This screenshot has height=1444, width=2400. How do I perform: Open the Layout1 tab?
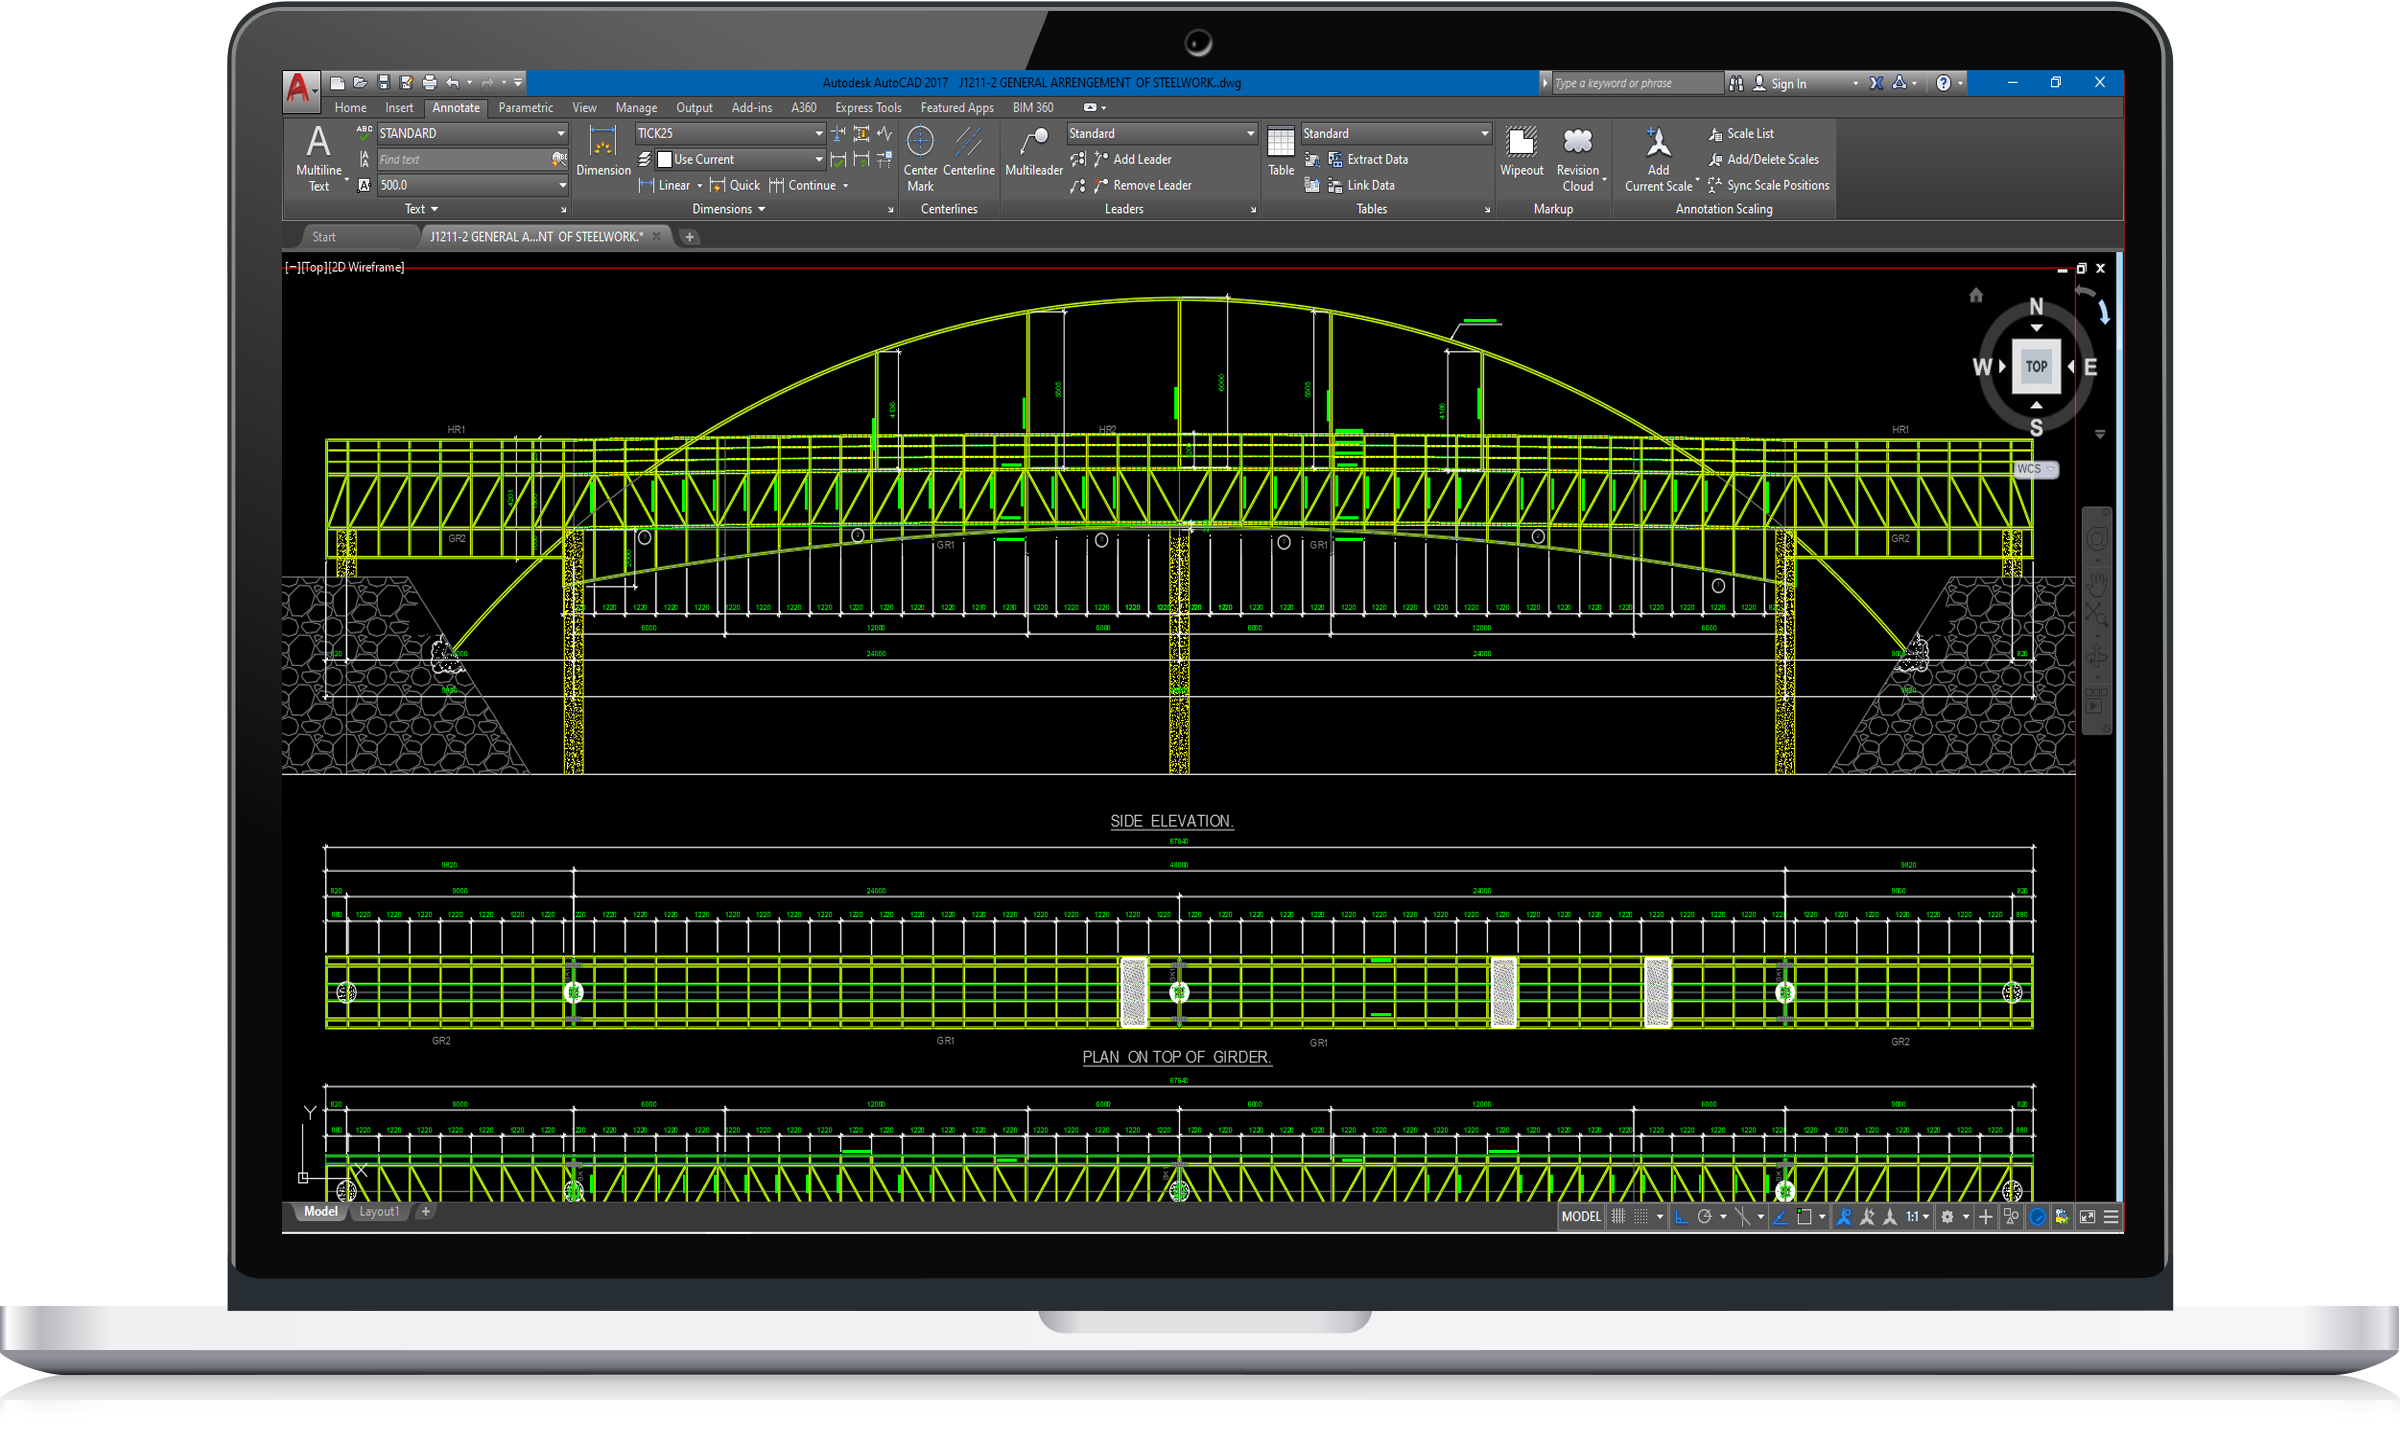click(x=378, y=1212)
